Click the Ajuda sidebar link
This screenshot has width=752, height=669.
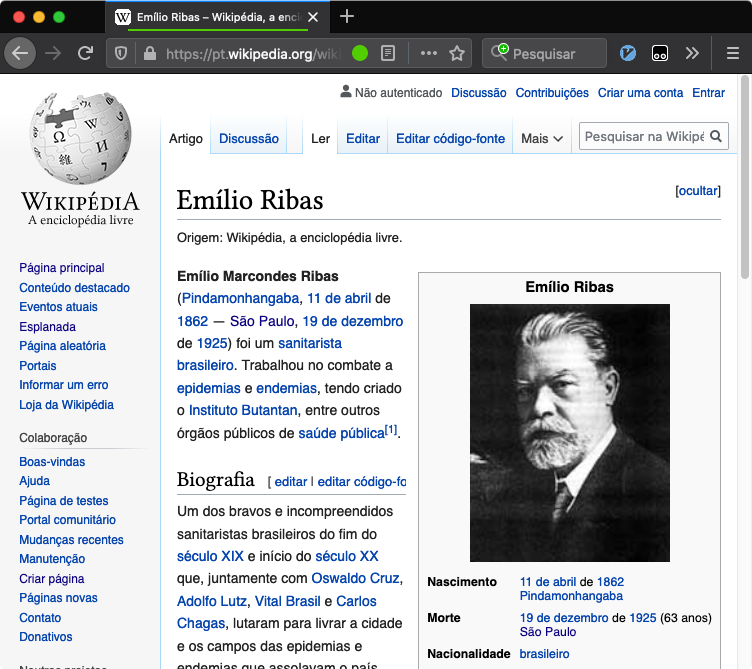[x=35, y=481]
